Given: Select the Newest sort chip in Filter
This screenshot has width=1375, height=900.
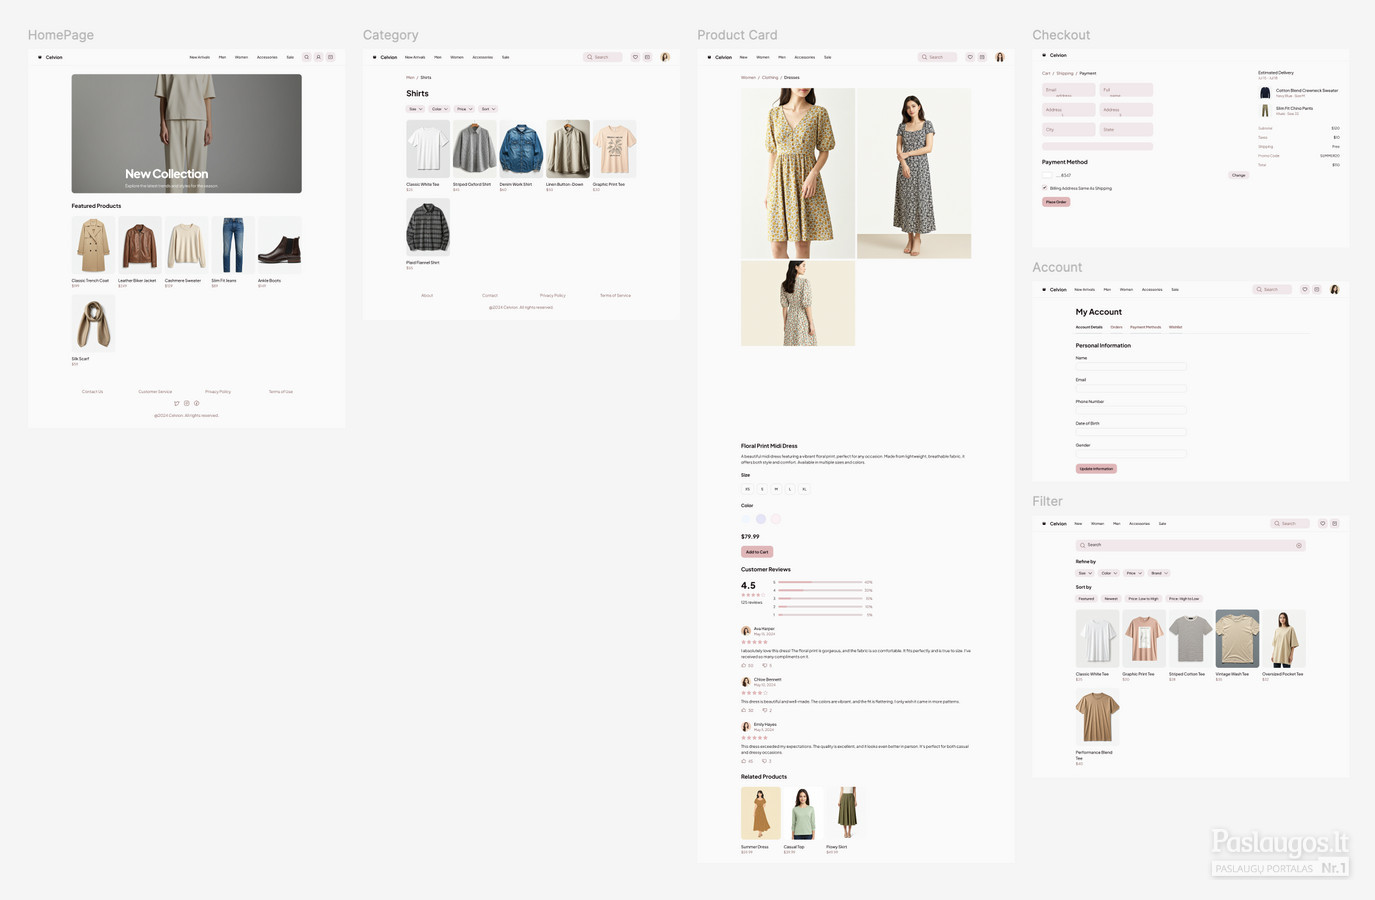Looking at the screenshot, I should pos(1111,598).
